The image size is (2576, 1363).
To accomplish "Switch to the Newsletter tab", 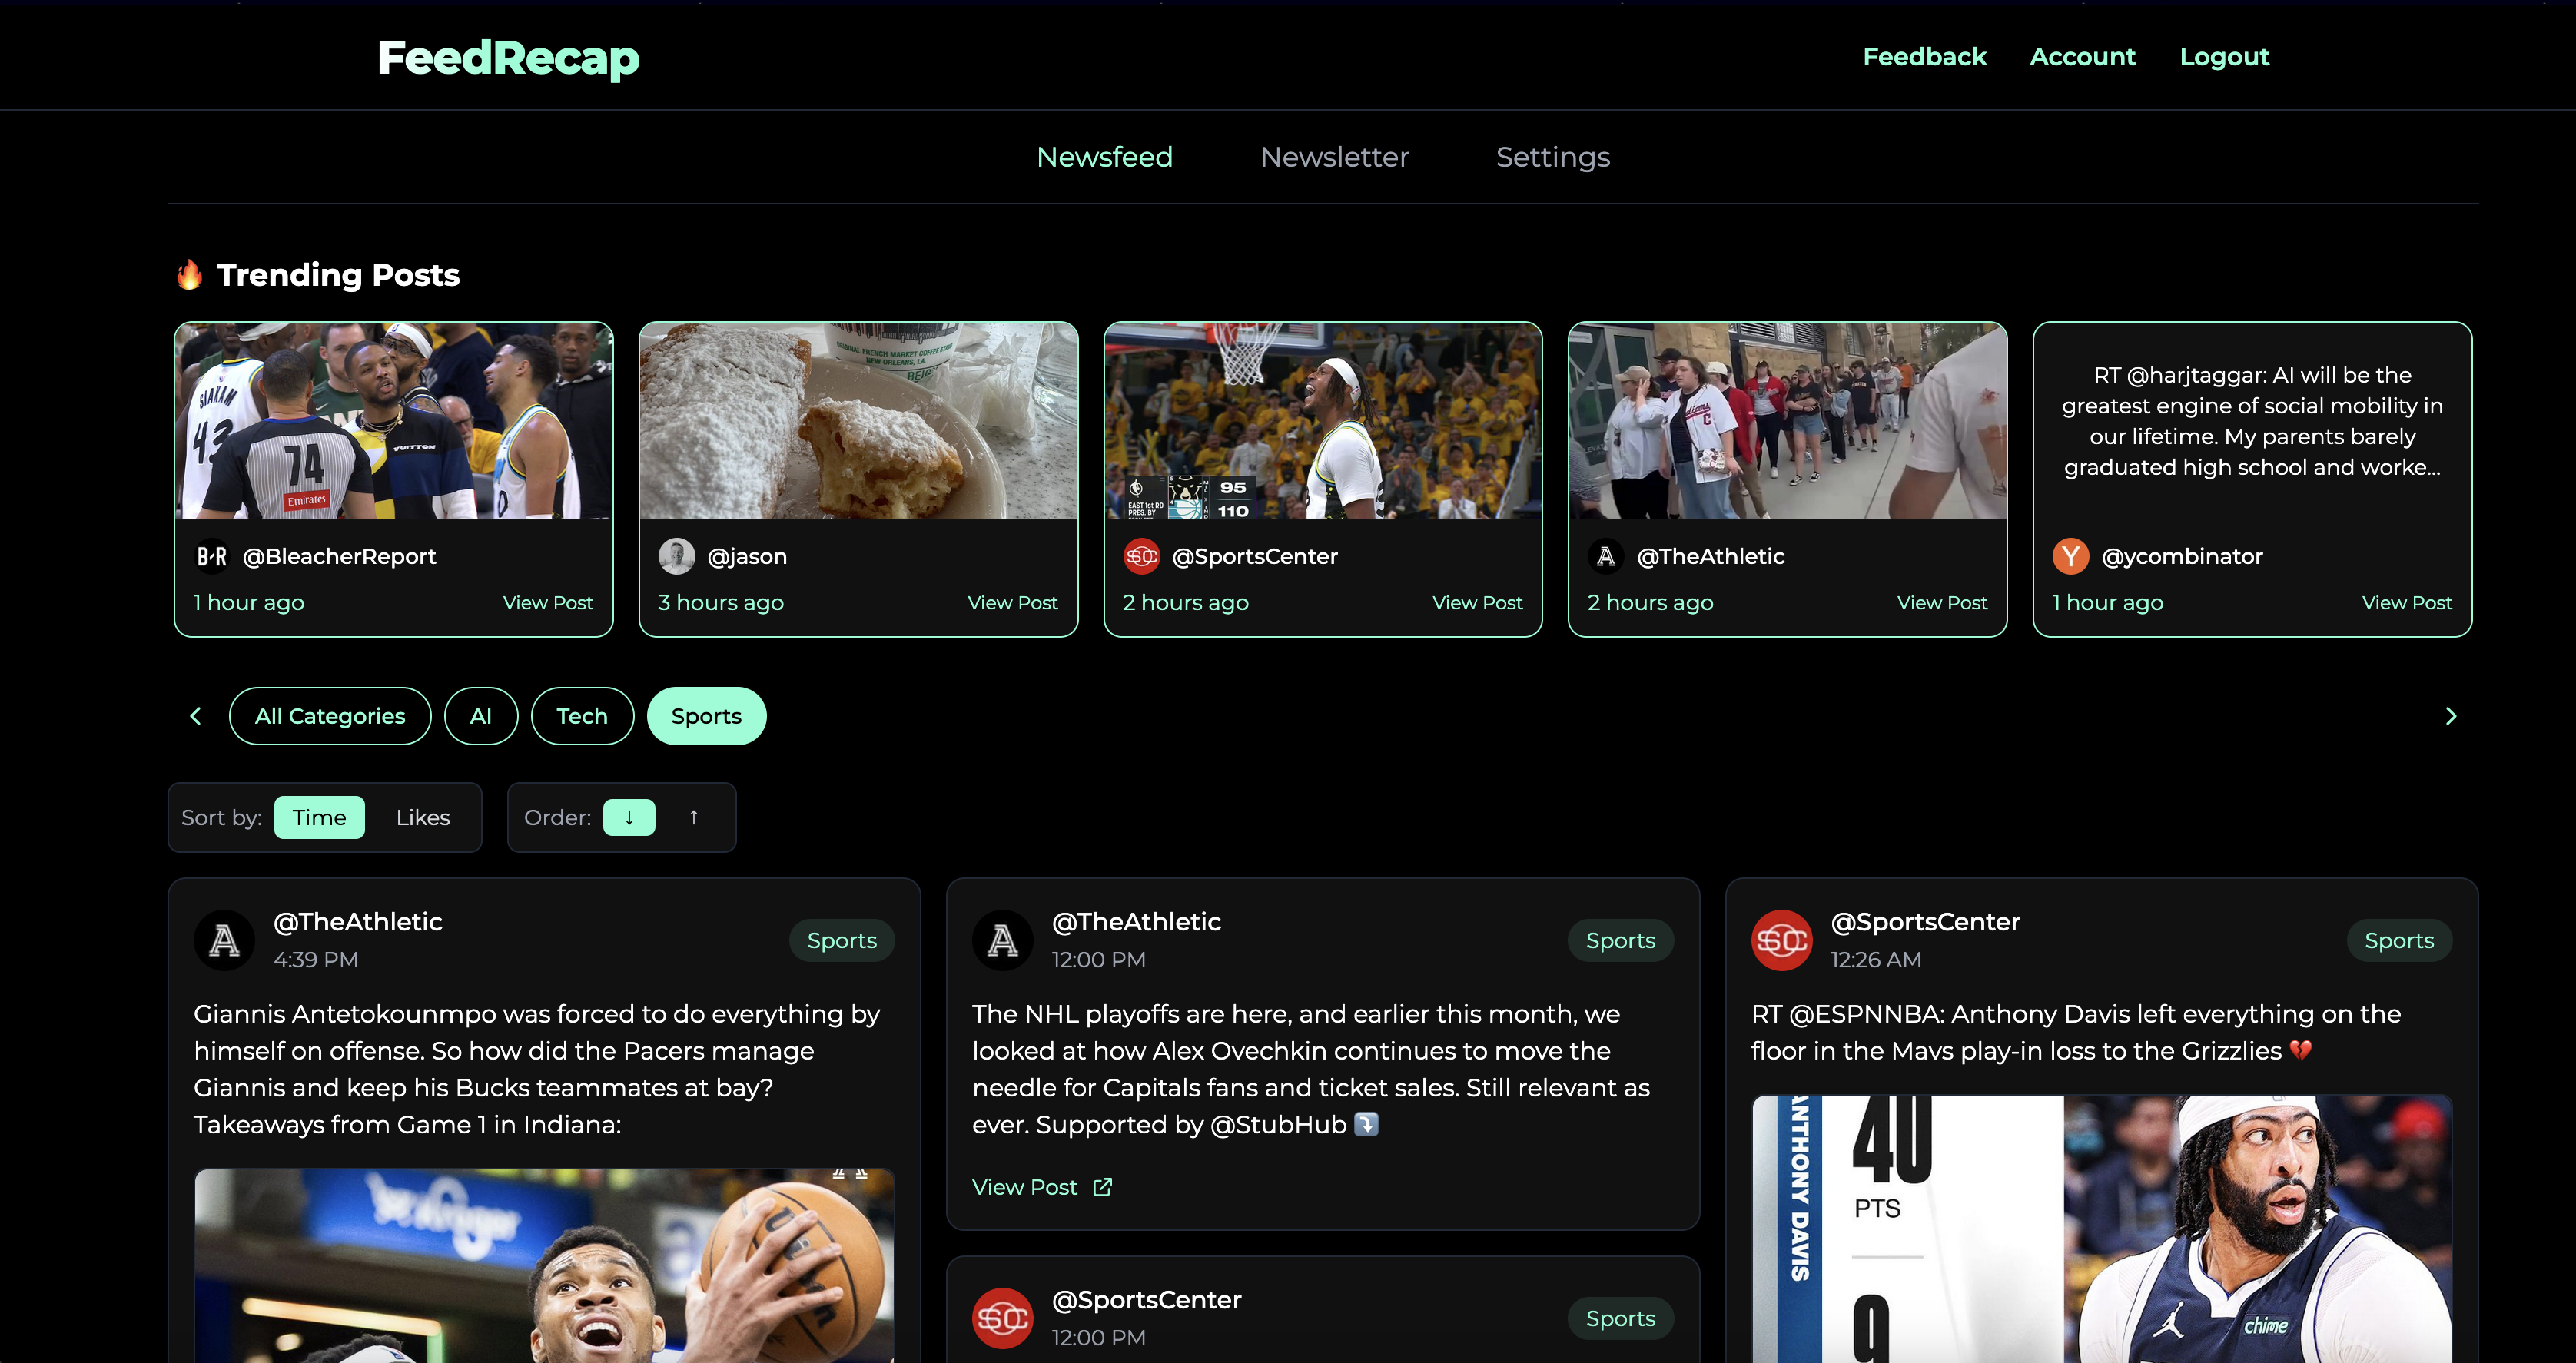I will pyautogui.click(x=1334, y=157).
